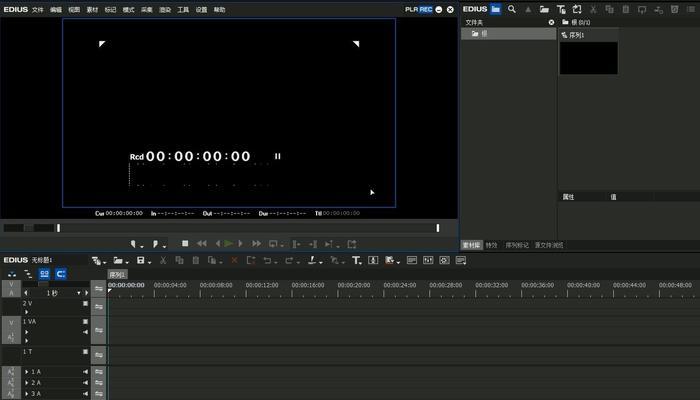Fast forward the preview playback
The image size is (700, 400).
[x=256, y=243]
